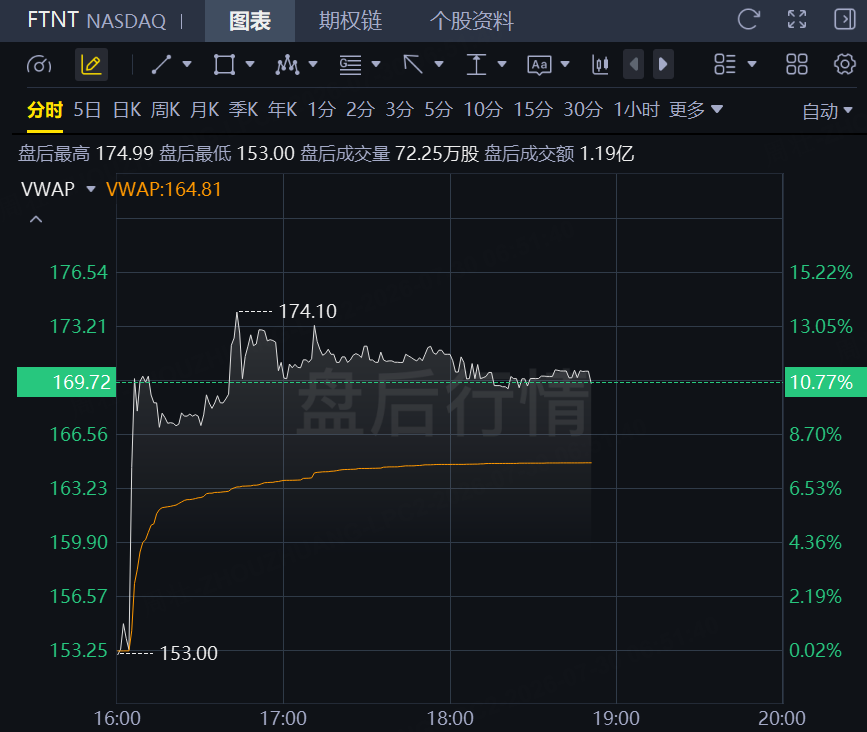Expand text annotation tool options
Screen dimensions: 867x732
(x=565, y=64)
